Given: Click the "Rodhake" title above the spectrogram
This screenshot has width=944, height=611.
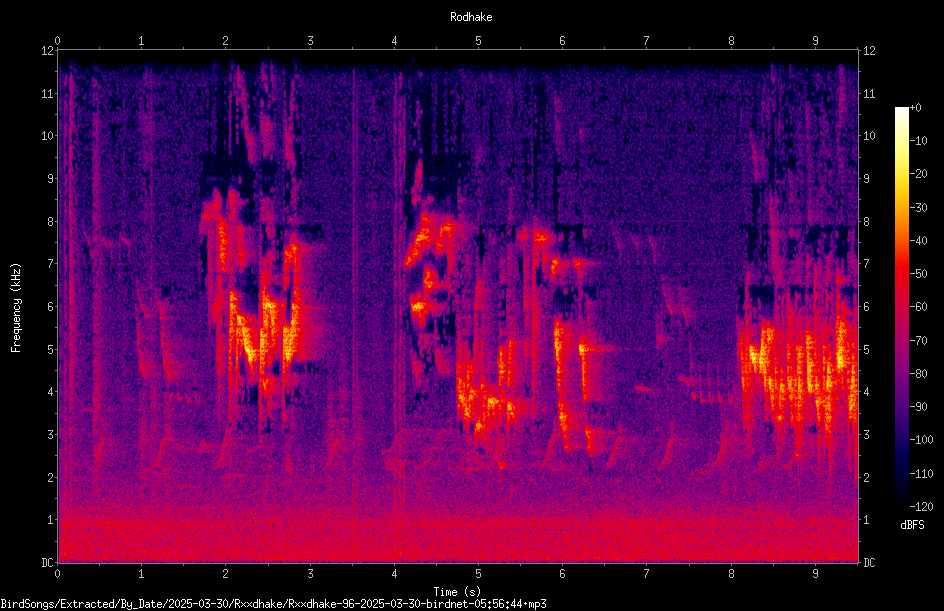Looking at the screenshot, I should click(x=471, y=17).
